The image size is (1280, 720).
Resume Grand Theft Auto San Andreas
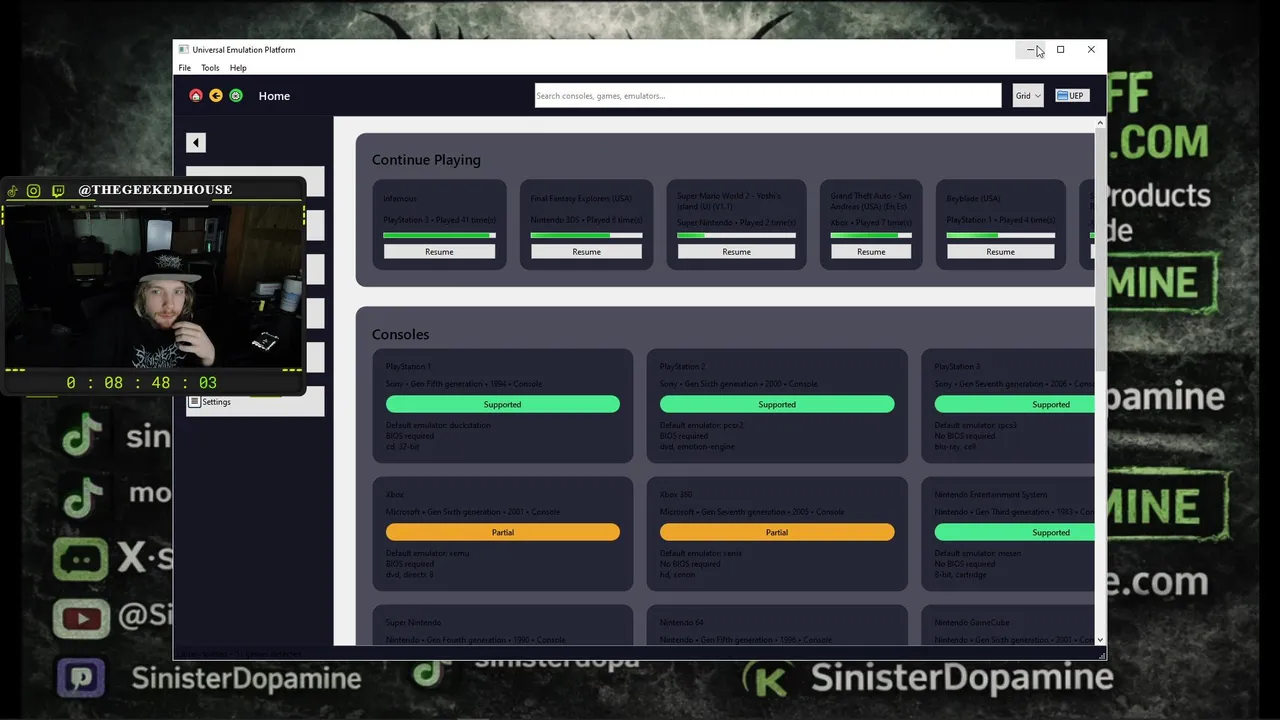click(871, 252)
